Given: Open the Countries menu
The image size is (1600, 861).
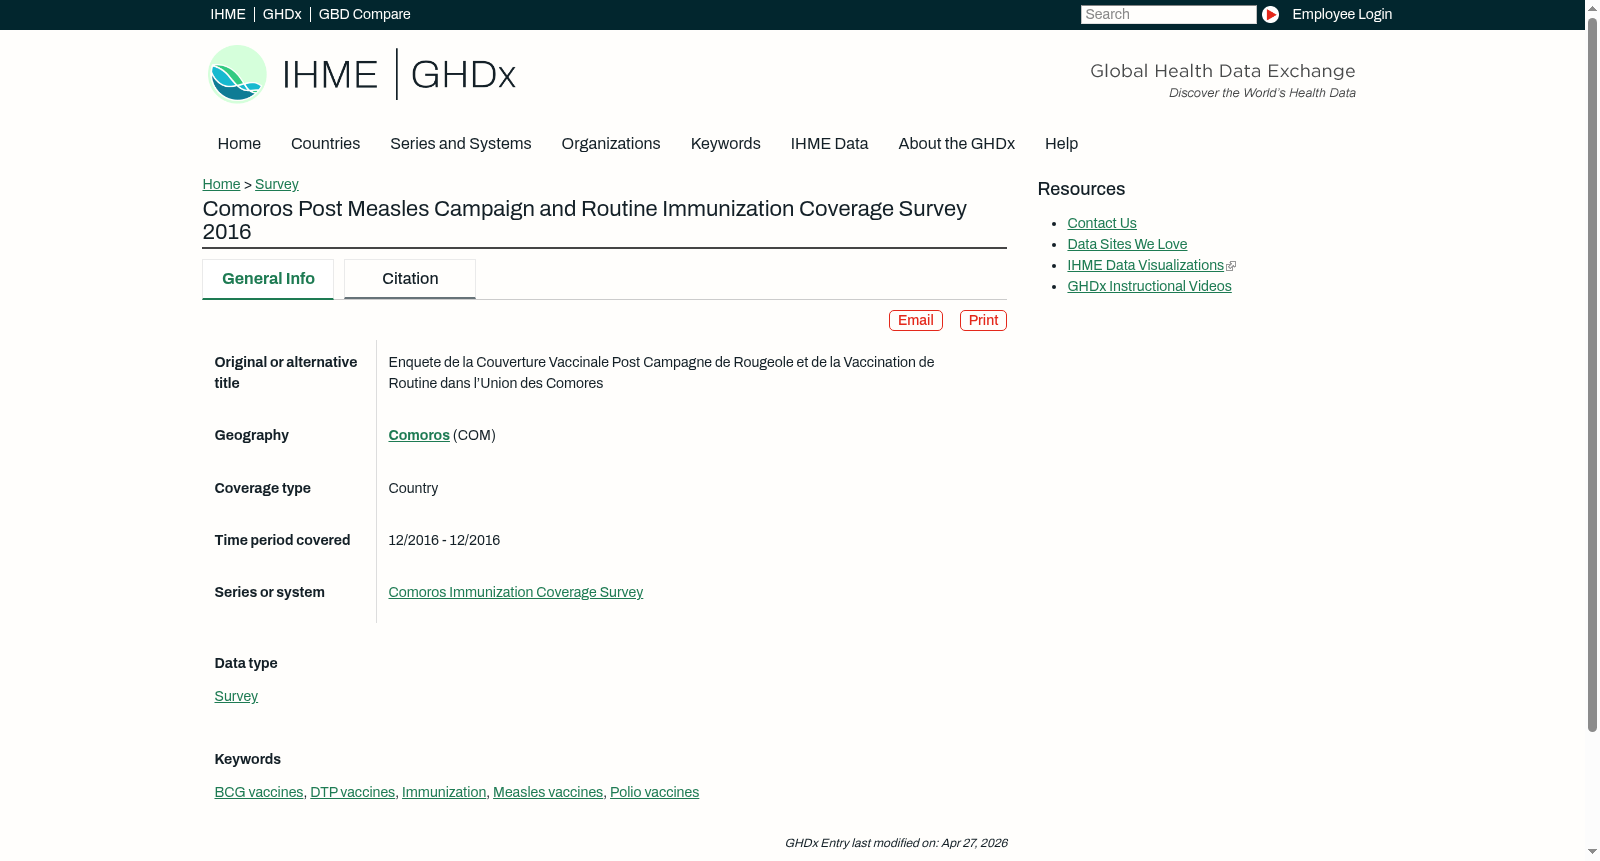Looking at the screenshot, I should coord(325,144).
